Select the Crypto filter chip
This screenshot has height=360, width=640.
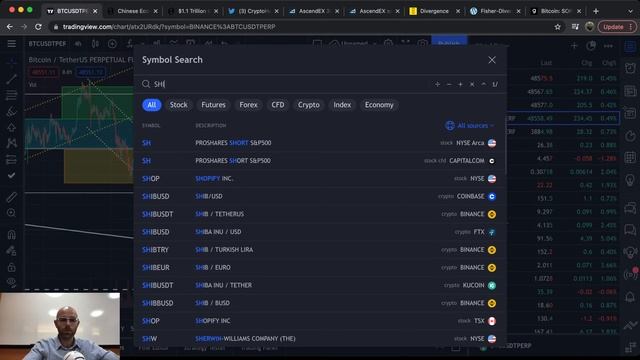click(309, 105)
